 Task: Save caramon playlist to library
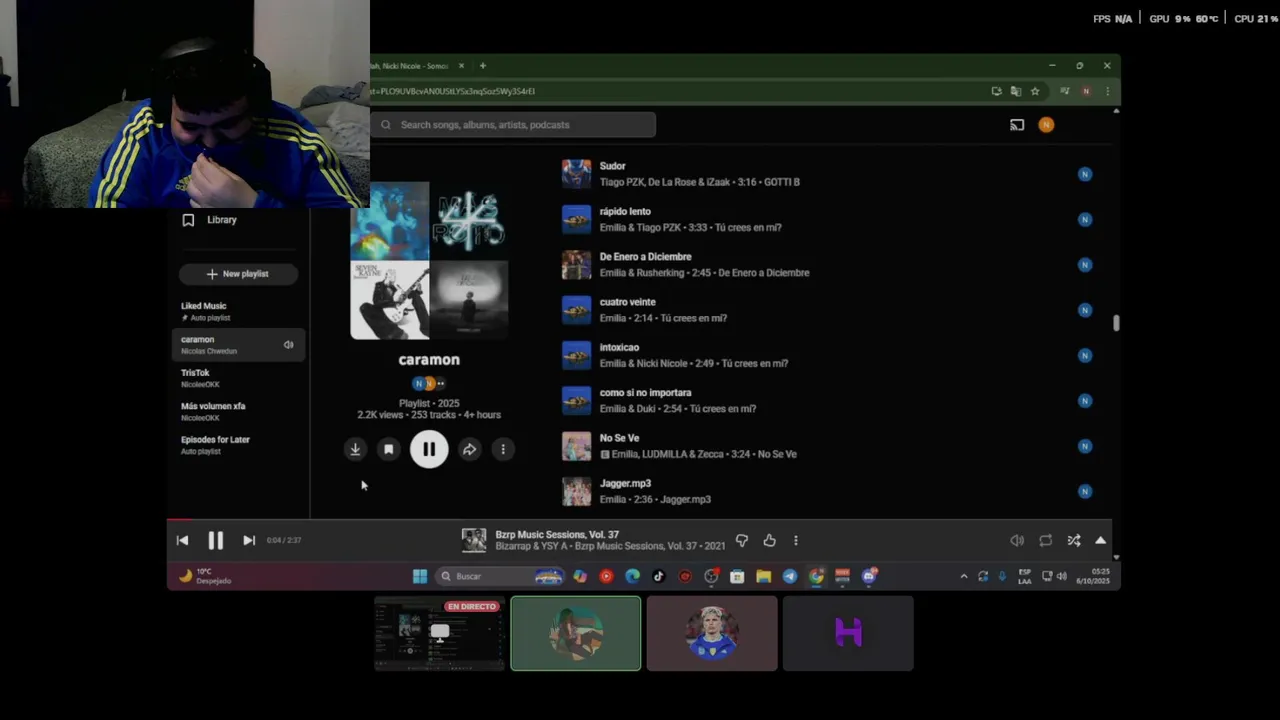point(389,450)
